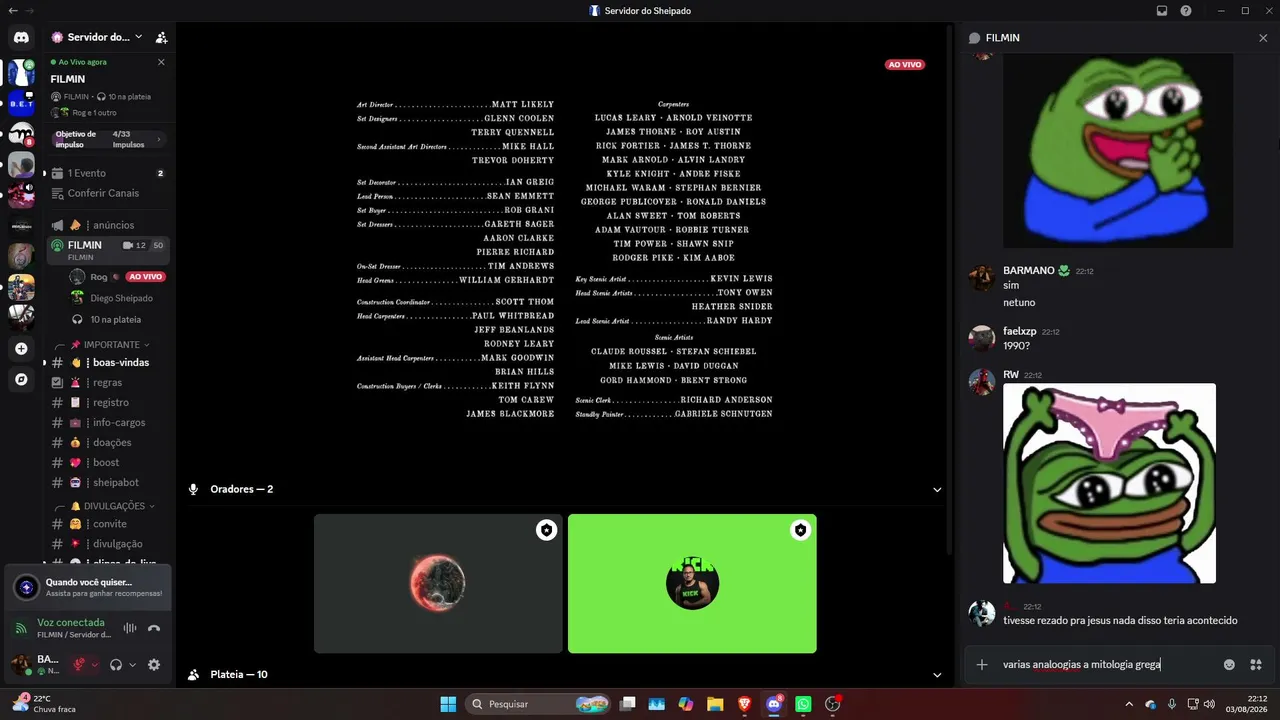This screenshot has height=720, width=1280.
Task: Open the info-cargos channel
Action: 109,423
